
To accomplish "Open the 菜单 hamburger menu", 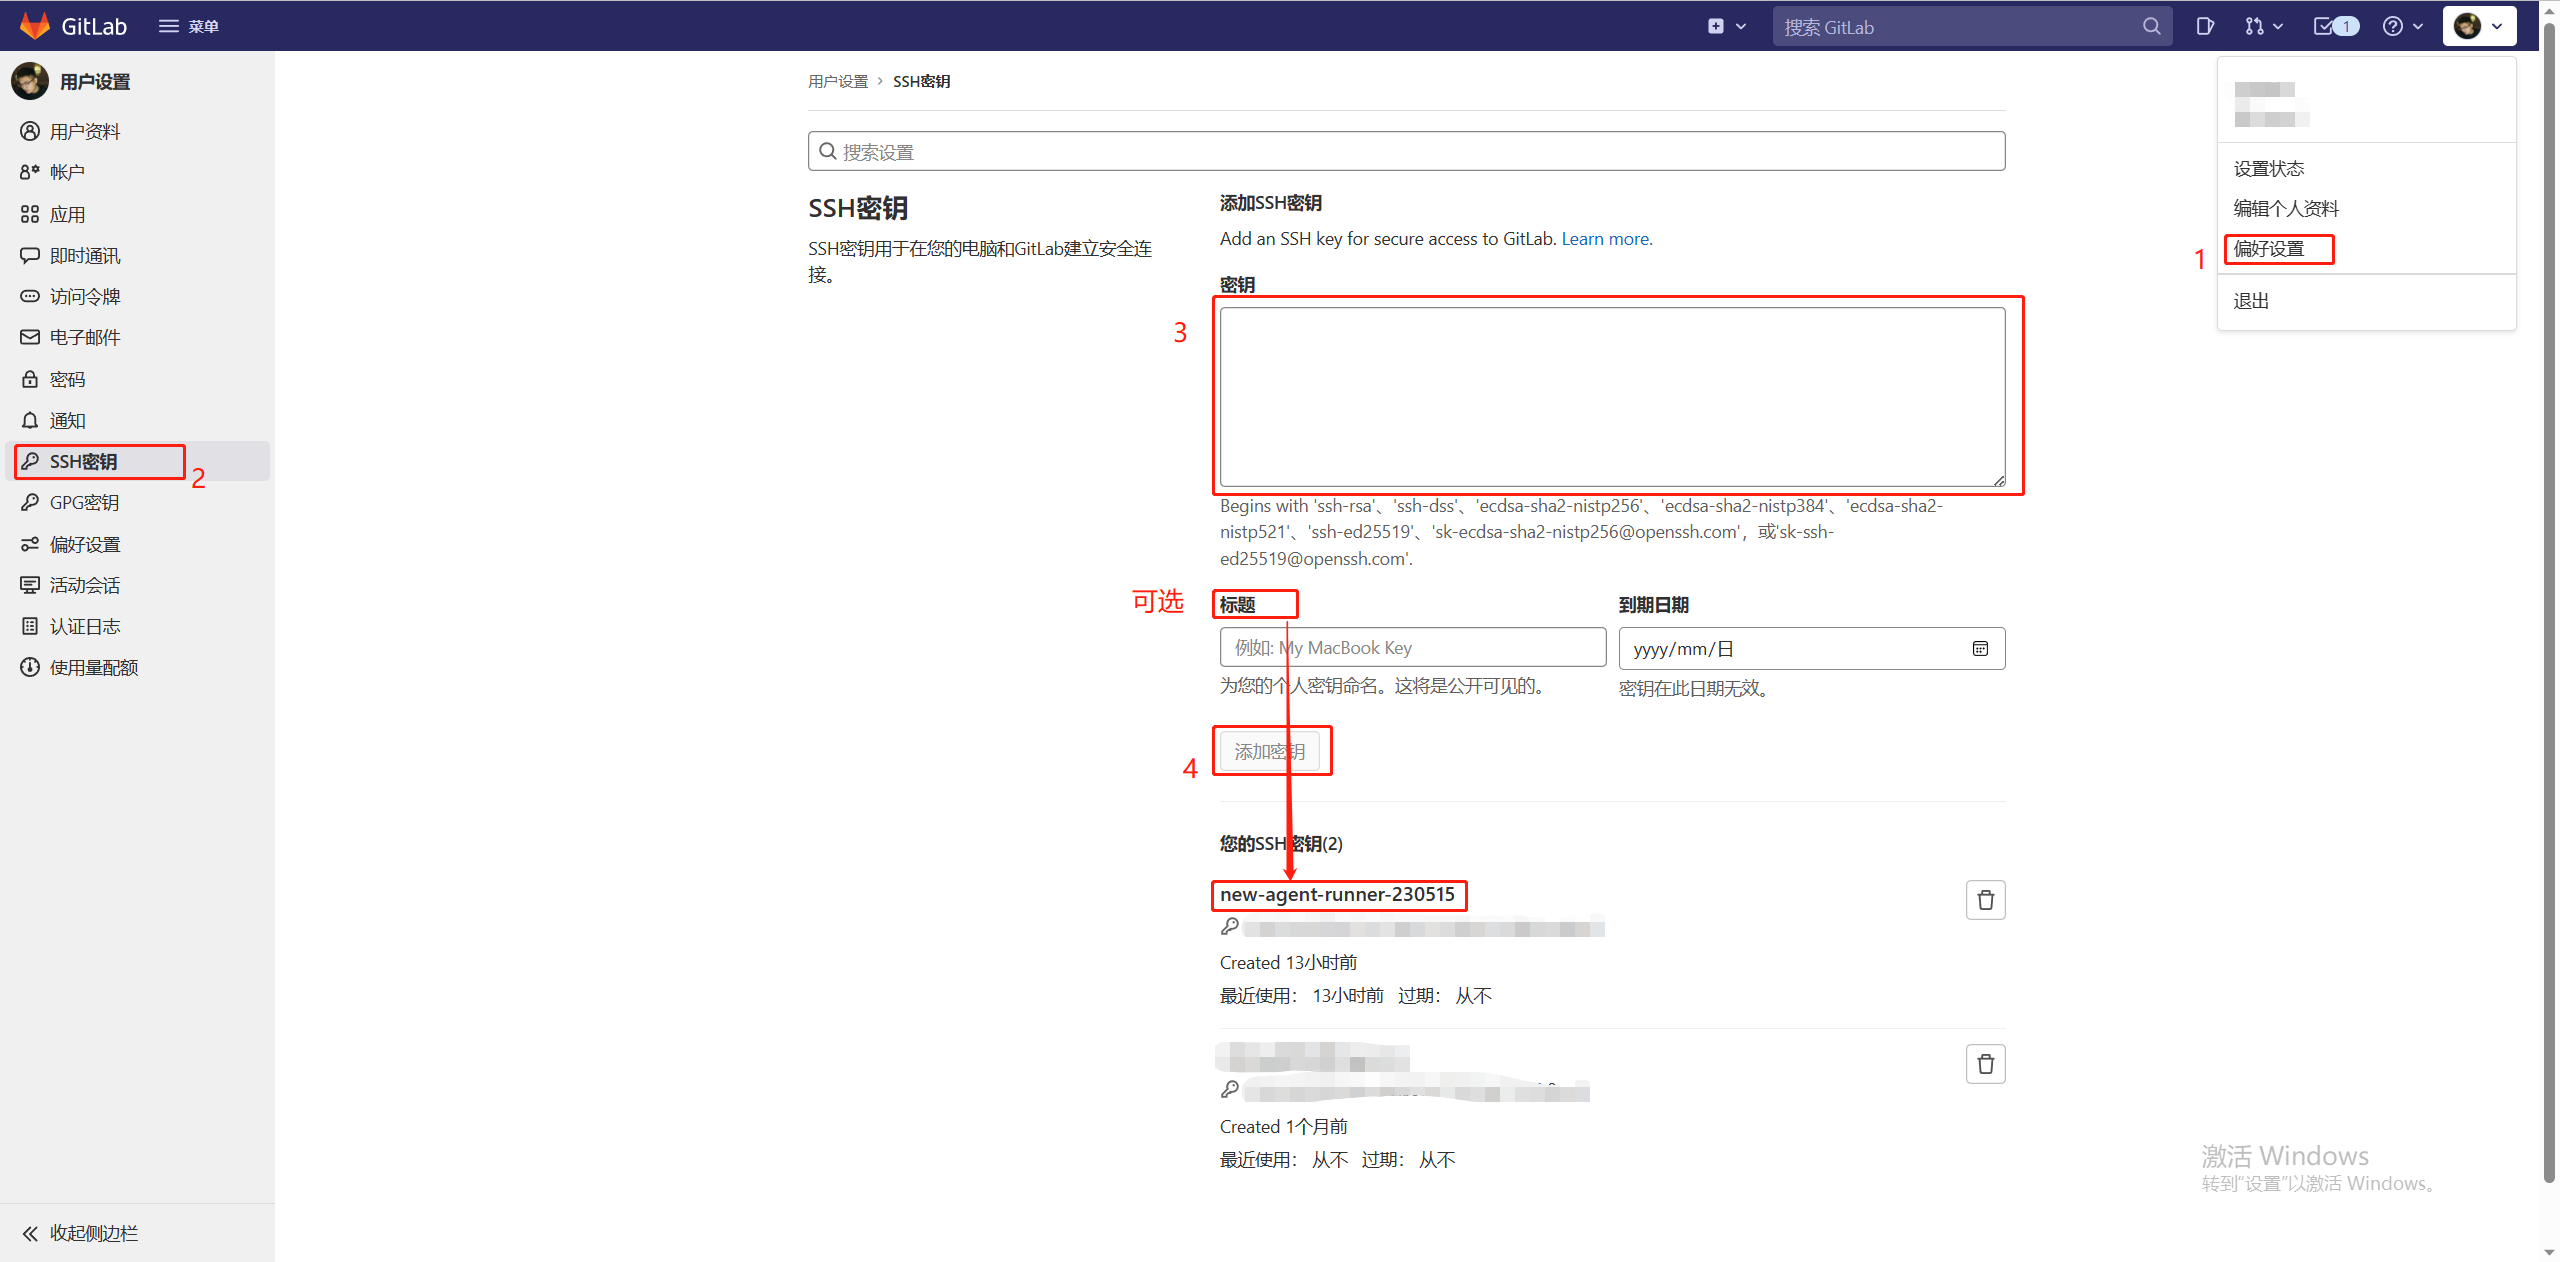I will 188,27.
